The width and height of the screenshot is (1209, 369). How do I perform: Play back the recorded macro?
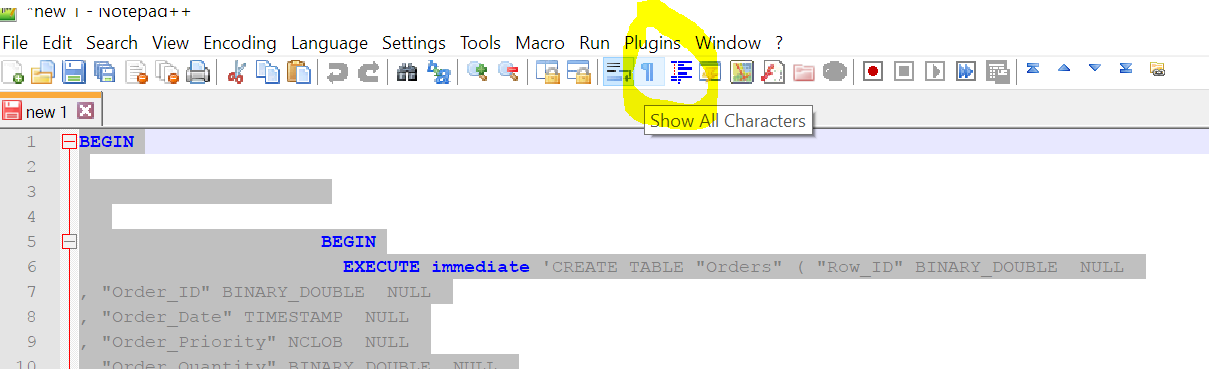point(935,72)
